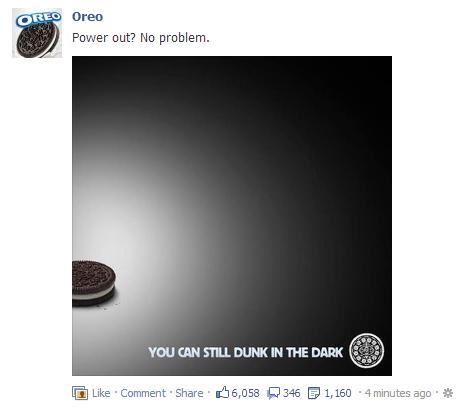View the 346 comments count
The height and width of the screenshot is (414, 460).
292,393
